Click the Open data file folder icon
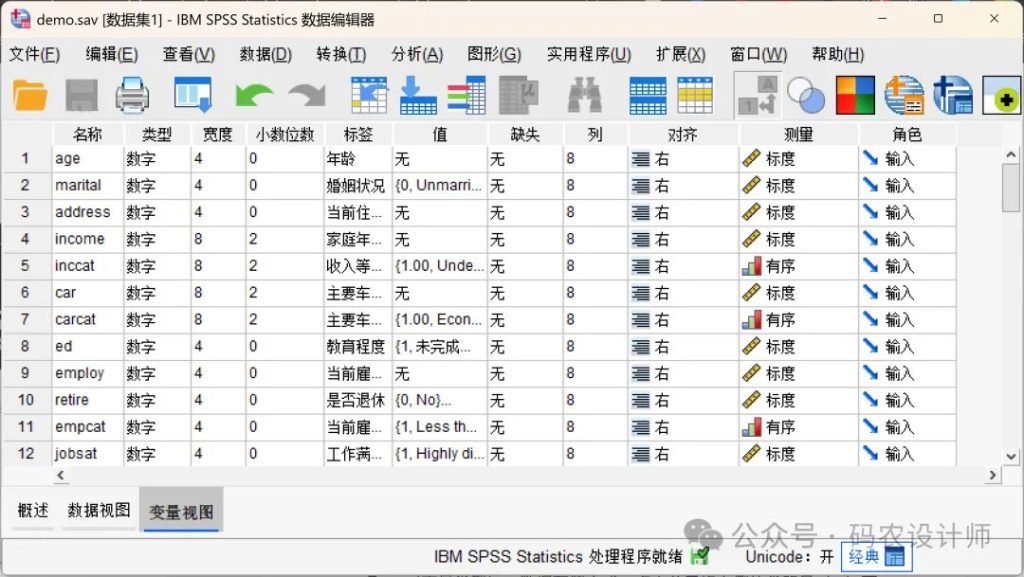 [x=30, y=96]
